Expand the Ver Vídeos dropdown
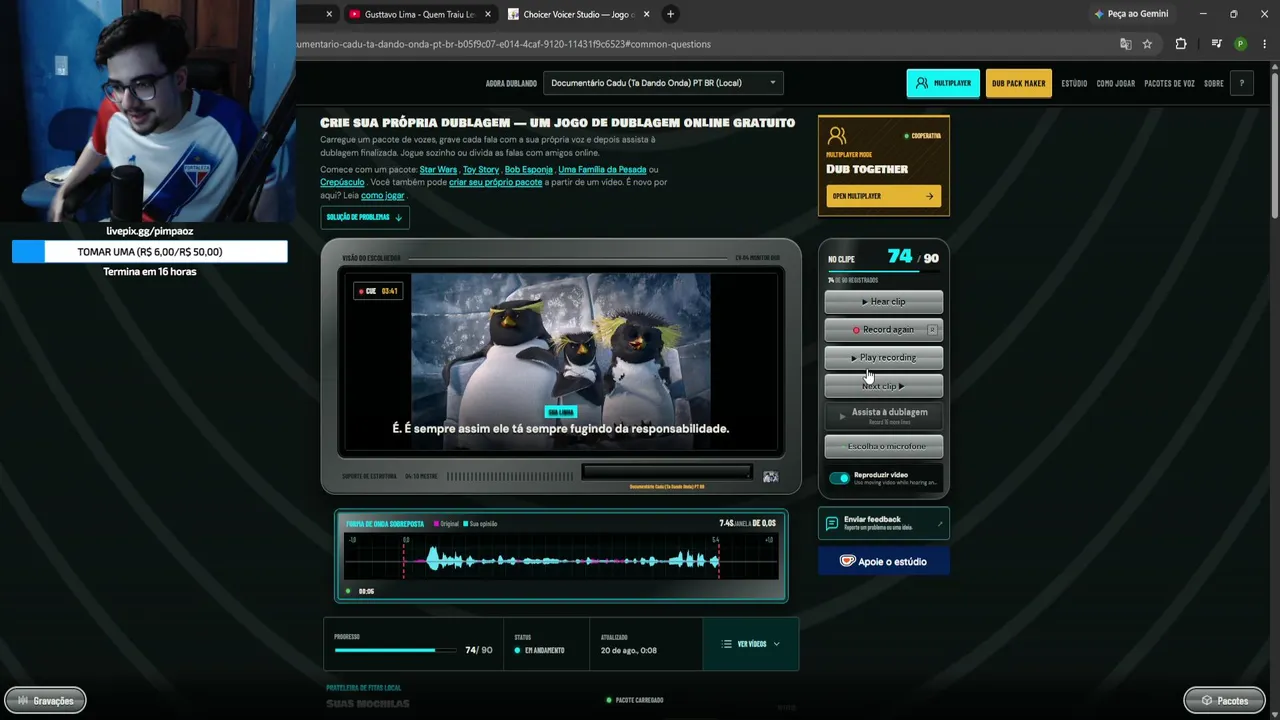1280x720 pixels. (x=751, y=644)
